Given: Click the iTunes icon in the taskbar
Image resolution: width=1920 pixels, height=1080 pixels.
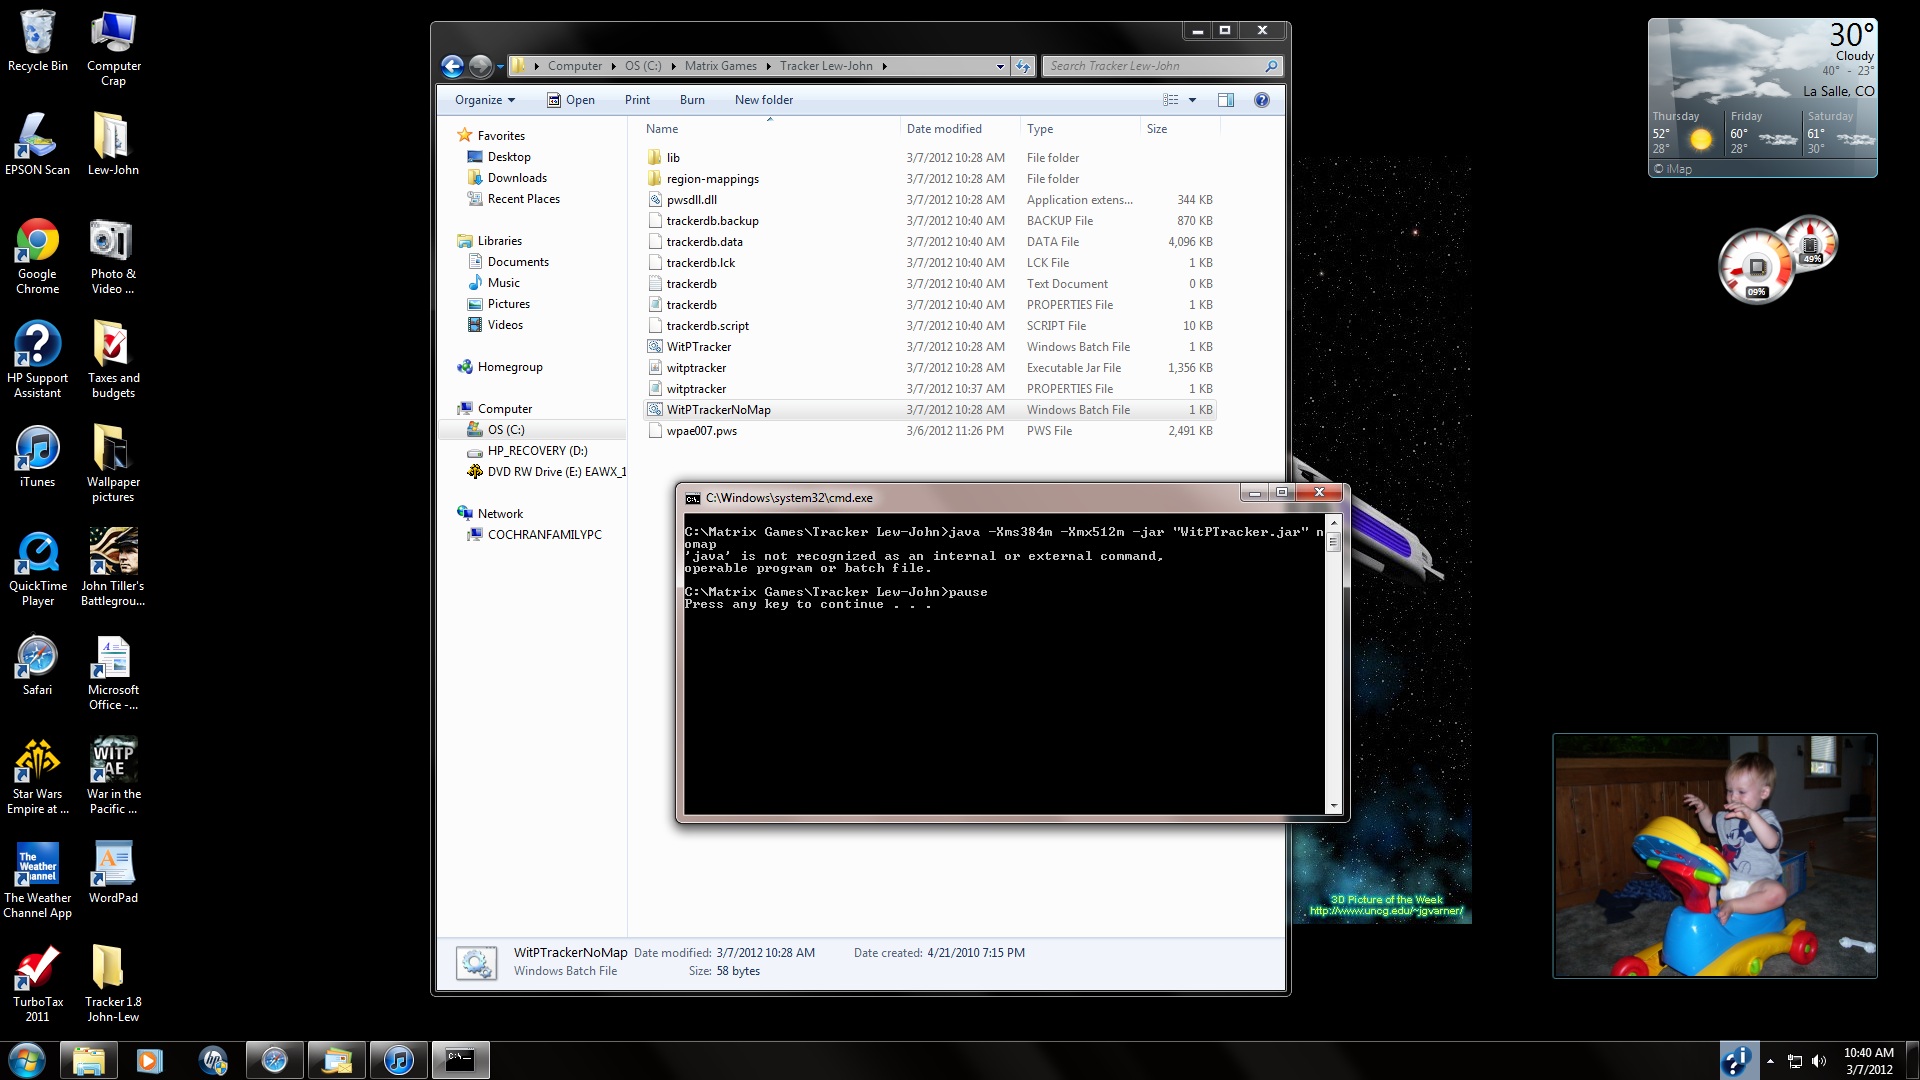Looking at the screenshot, I should click(398, 1060).
